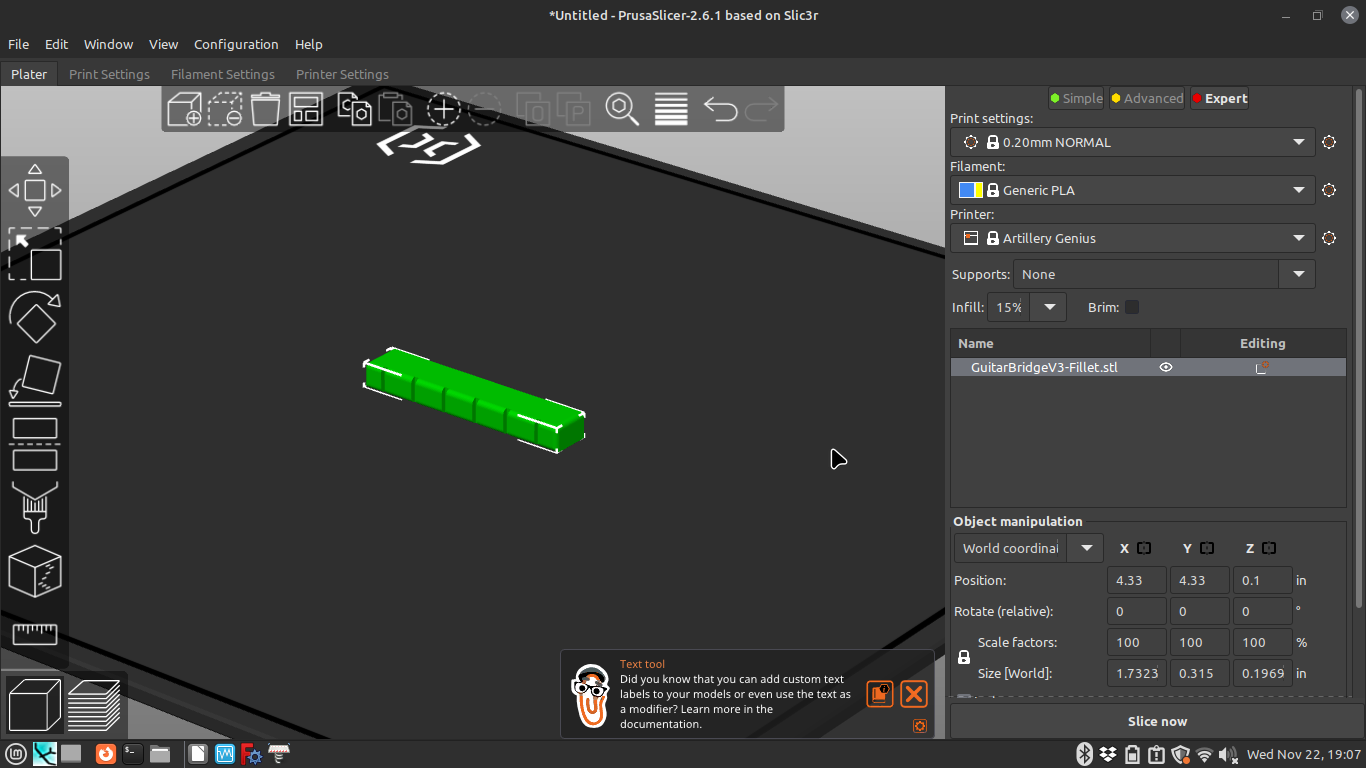Activate the Rotate tool
The width and height of the screenshot is (1366, 768).
pos(34,317)
